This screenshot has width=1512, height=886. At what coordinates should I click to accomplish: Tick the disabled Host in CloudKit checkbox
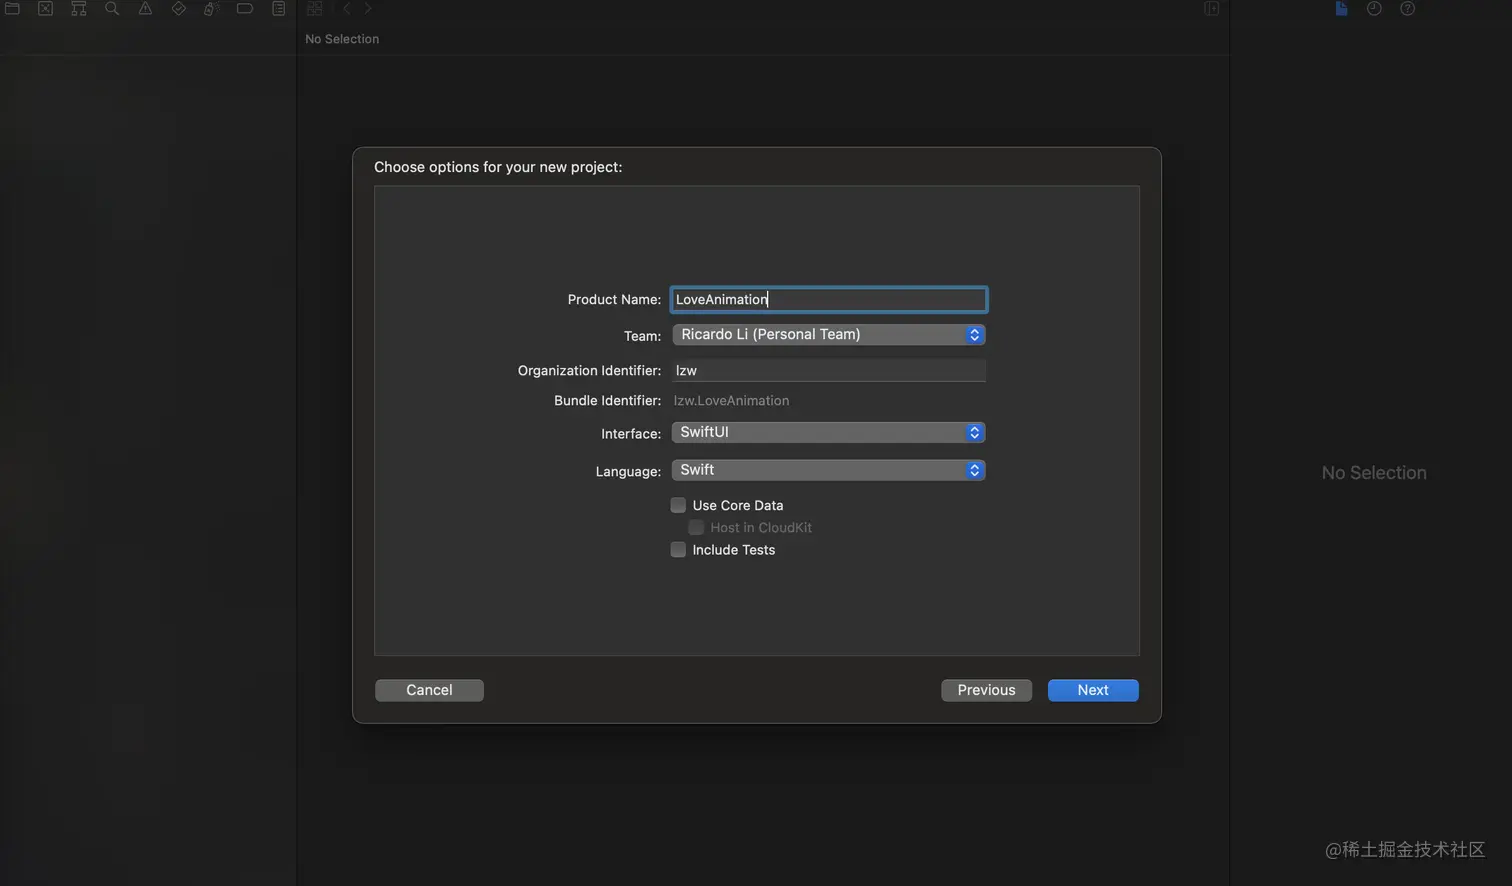696,527
